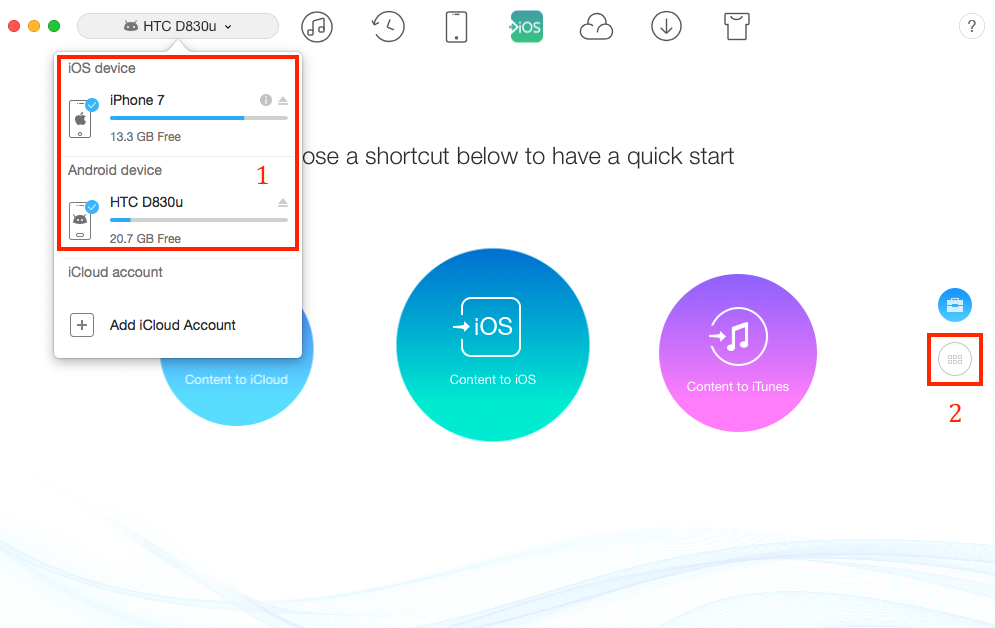
Task: Show iPhone 7 info icon
Action: pyautogui.click(x=266, y=100)
